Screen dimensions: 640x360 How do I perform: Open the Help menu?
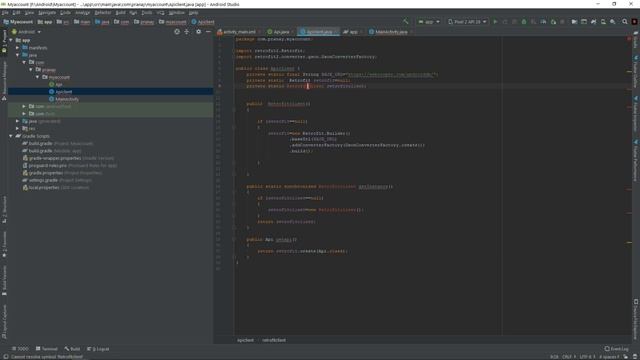(193, 13)
